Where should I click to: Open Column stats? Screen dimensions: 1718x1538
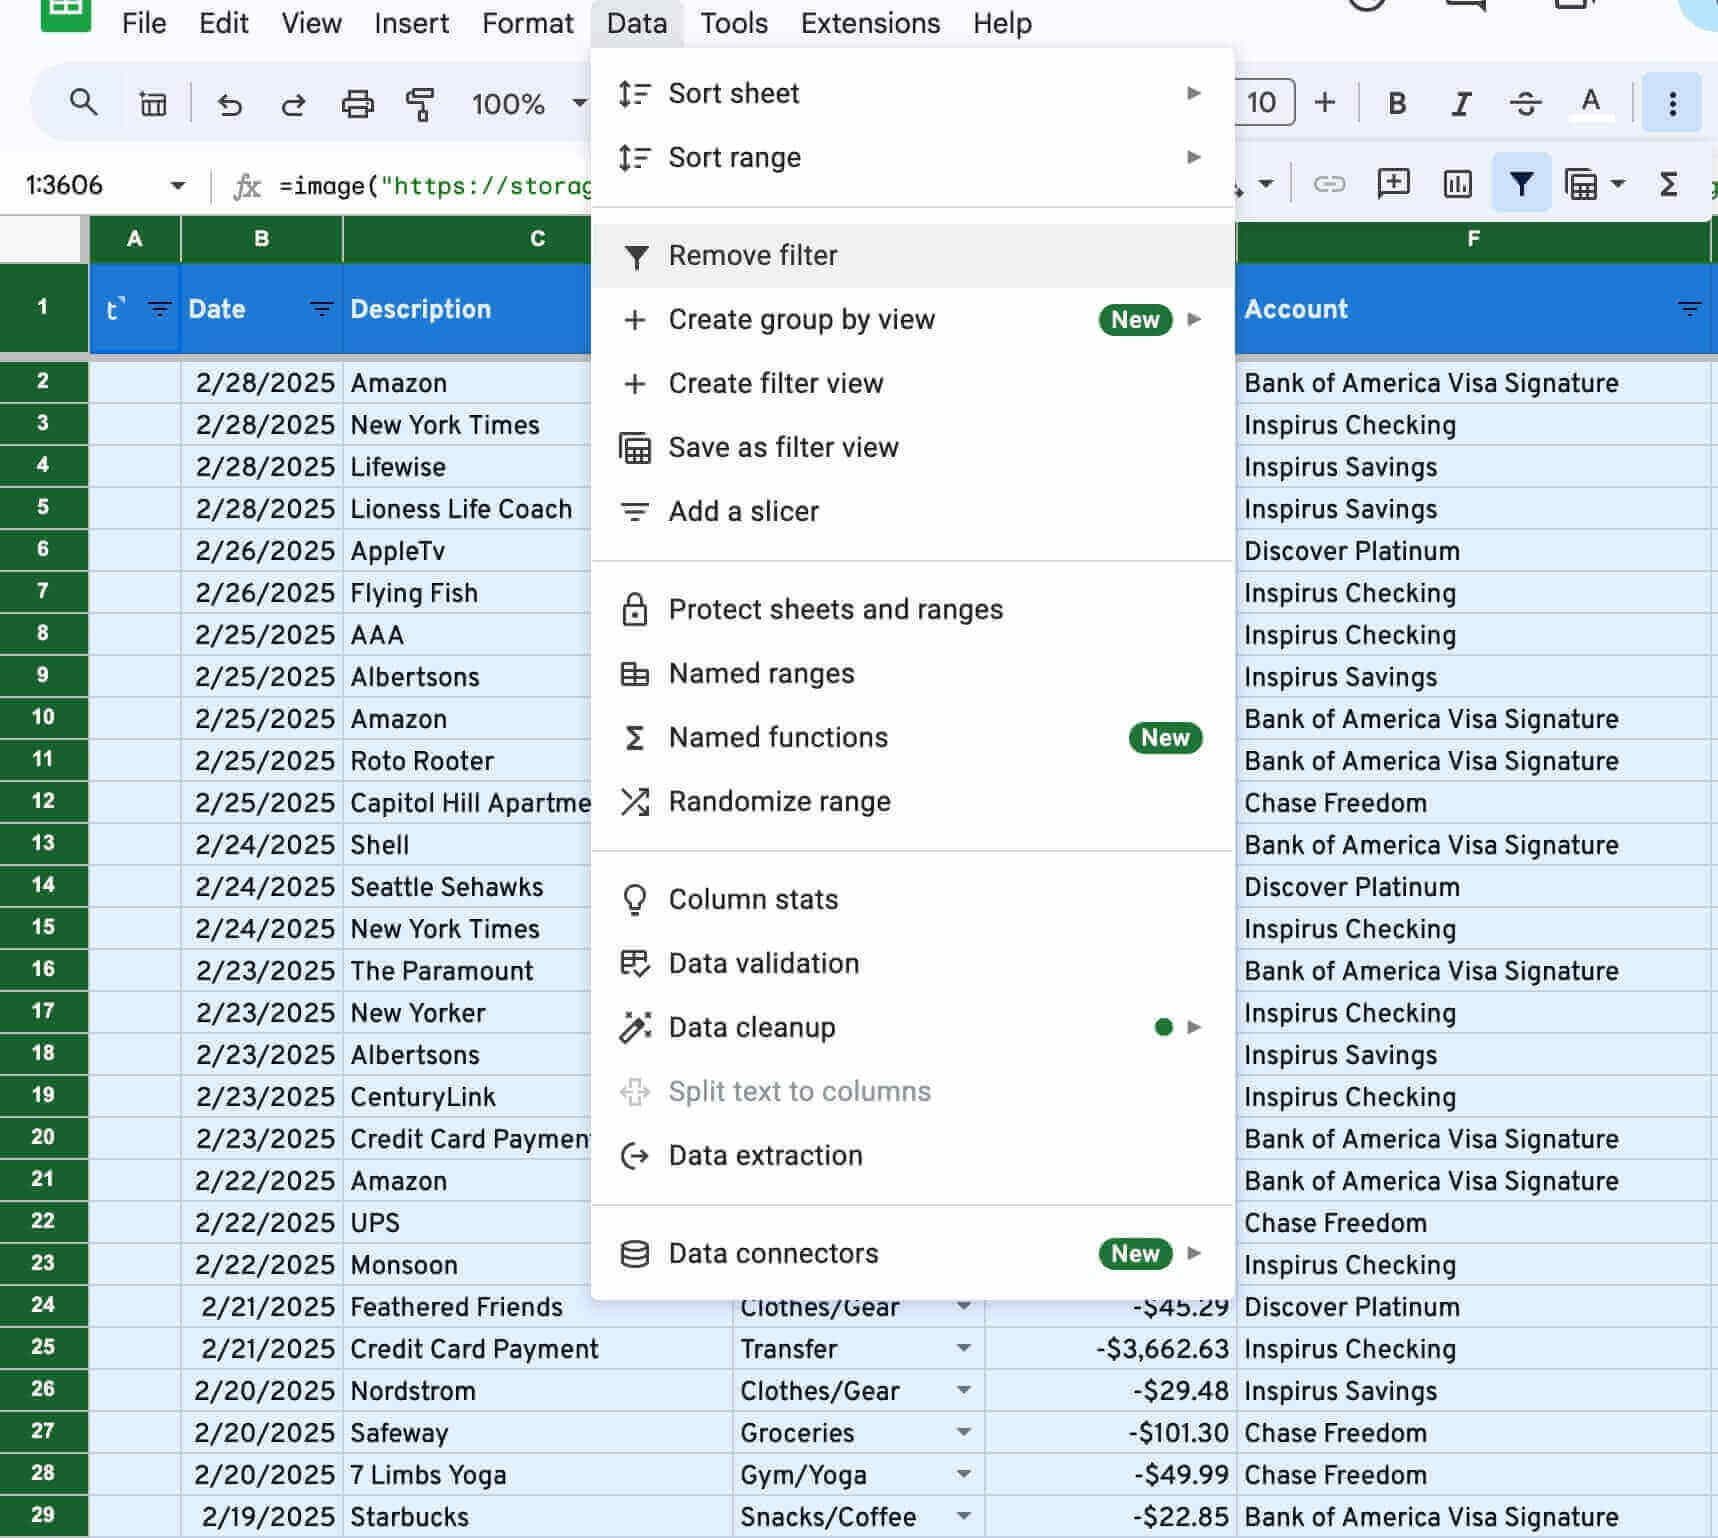pos(912,900)
